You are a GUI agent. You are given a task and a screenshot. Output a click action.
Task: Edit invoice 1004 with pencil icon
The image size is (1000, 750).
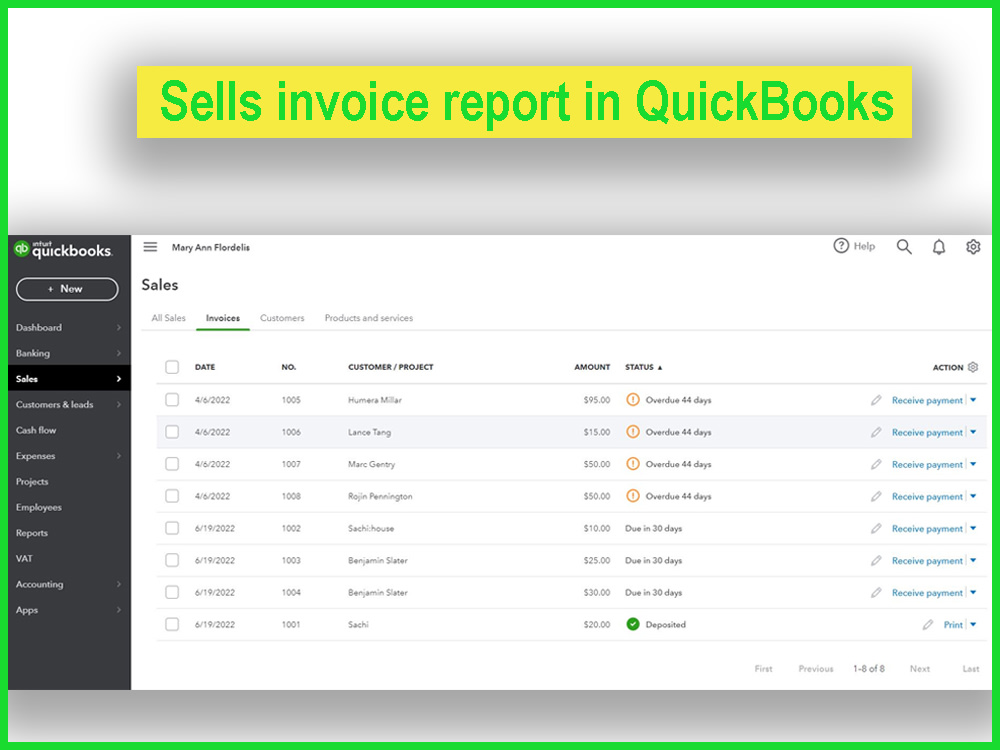[x=876, y=592]
